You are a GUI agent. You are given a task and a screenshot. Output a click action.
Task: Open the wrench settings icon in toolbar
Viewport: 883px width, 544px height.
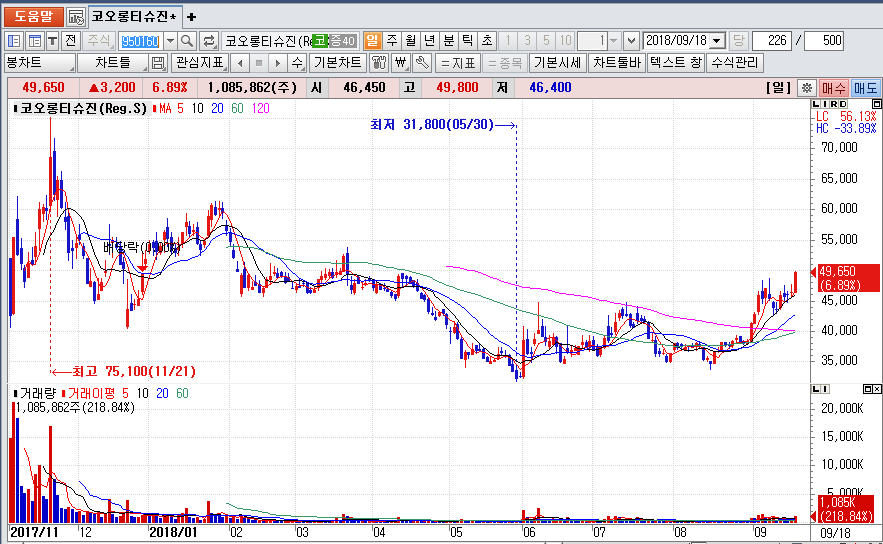click(x=423, y=63)
